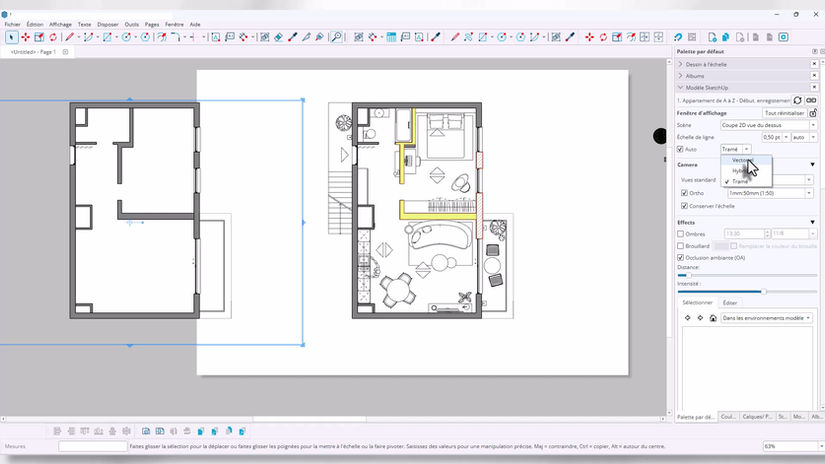Toggle the Auto render checkbox
The width and height of the screenshot is (825, 464).
coord(680,149)
